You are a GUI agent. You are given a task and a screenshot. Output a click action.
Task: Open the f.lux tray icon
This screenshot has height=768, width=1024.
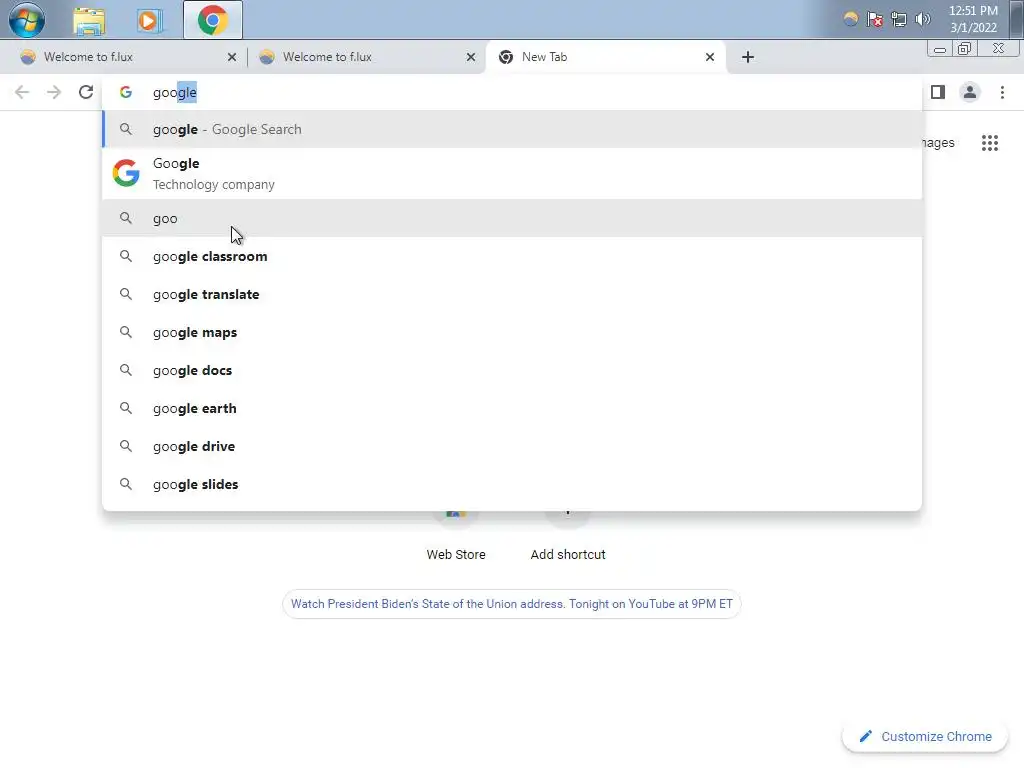pos(850,19)
